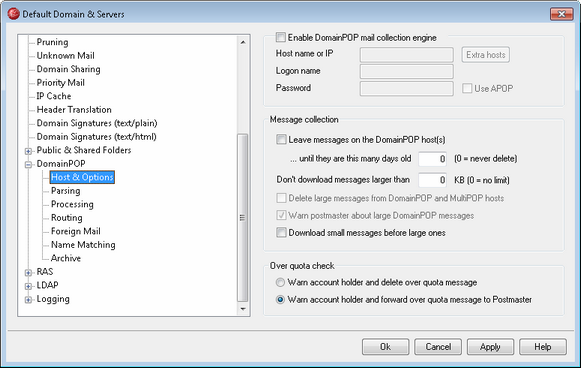This screenshot has width=581, height=368.
Task: Close the Default Domain & Servers dialog
Action: 562,14
